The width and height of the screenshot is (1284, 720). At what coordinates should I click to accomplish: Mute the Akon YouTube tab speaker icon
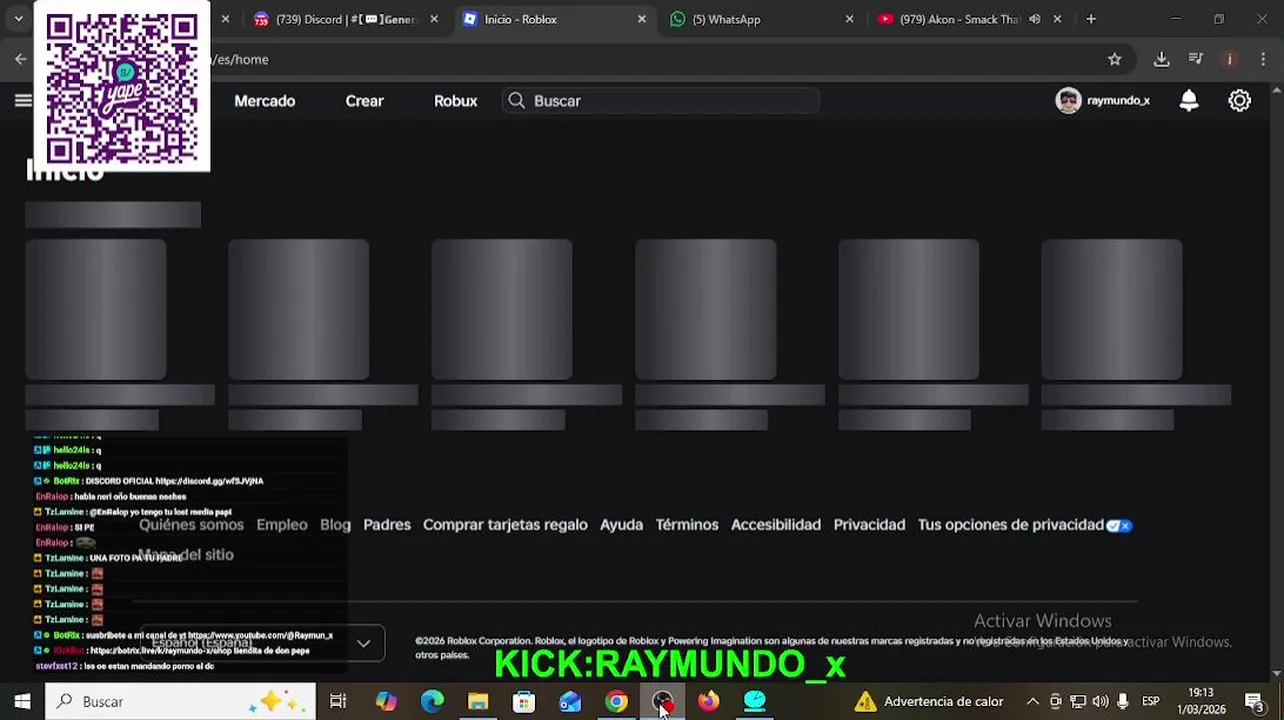(1034, 19)
